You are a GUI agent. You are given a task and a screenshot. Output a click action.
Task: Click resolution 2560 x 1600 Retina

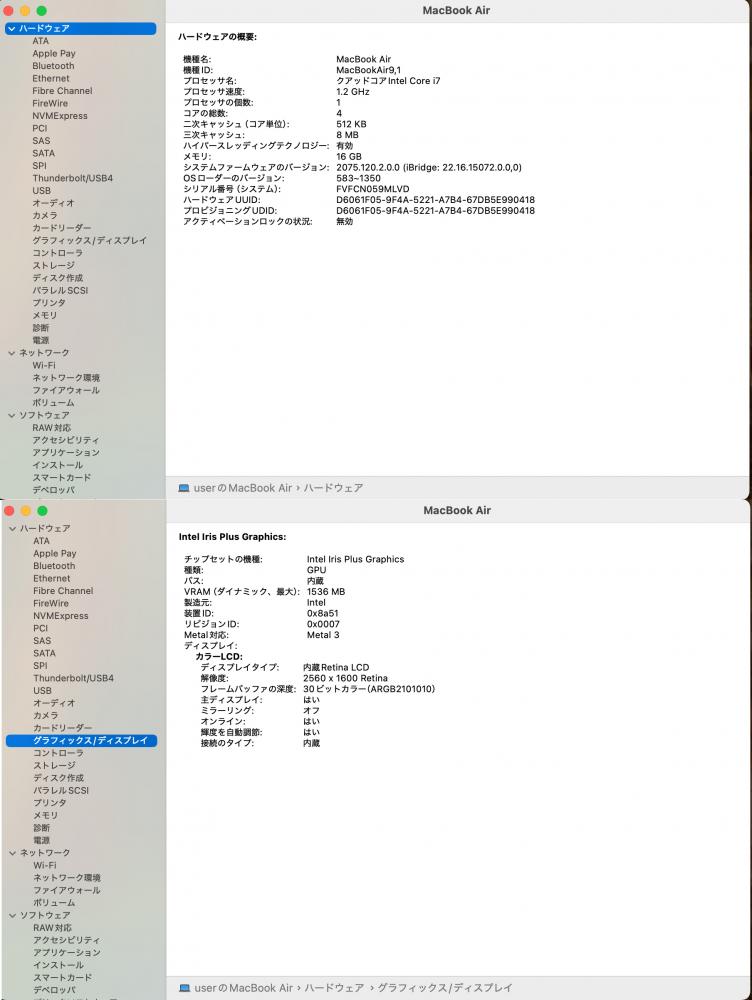[345, 679]
